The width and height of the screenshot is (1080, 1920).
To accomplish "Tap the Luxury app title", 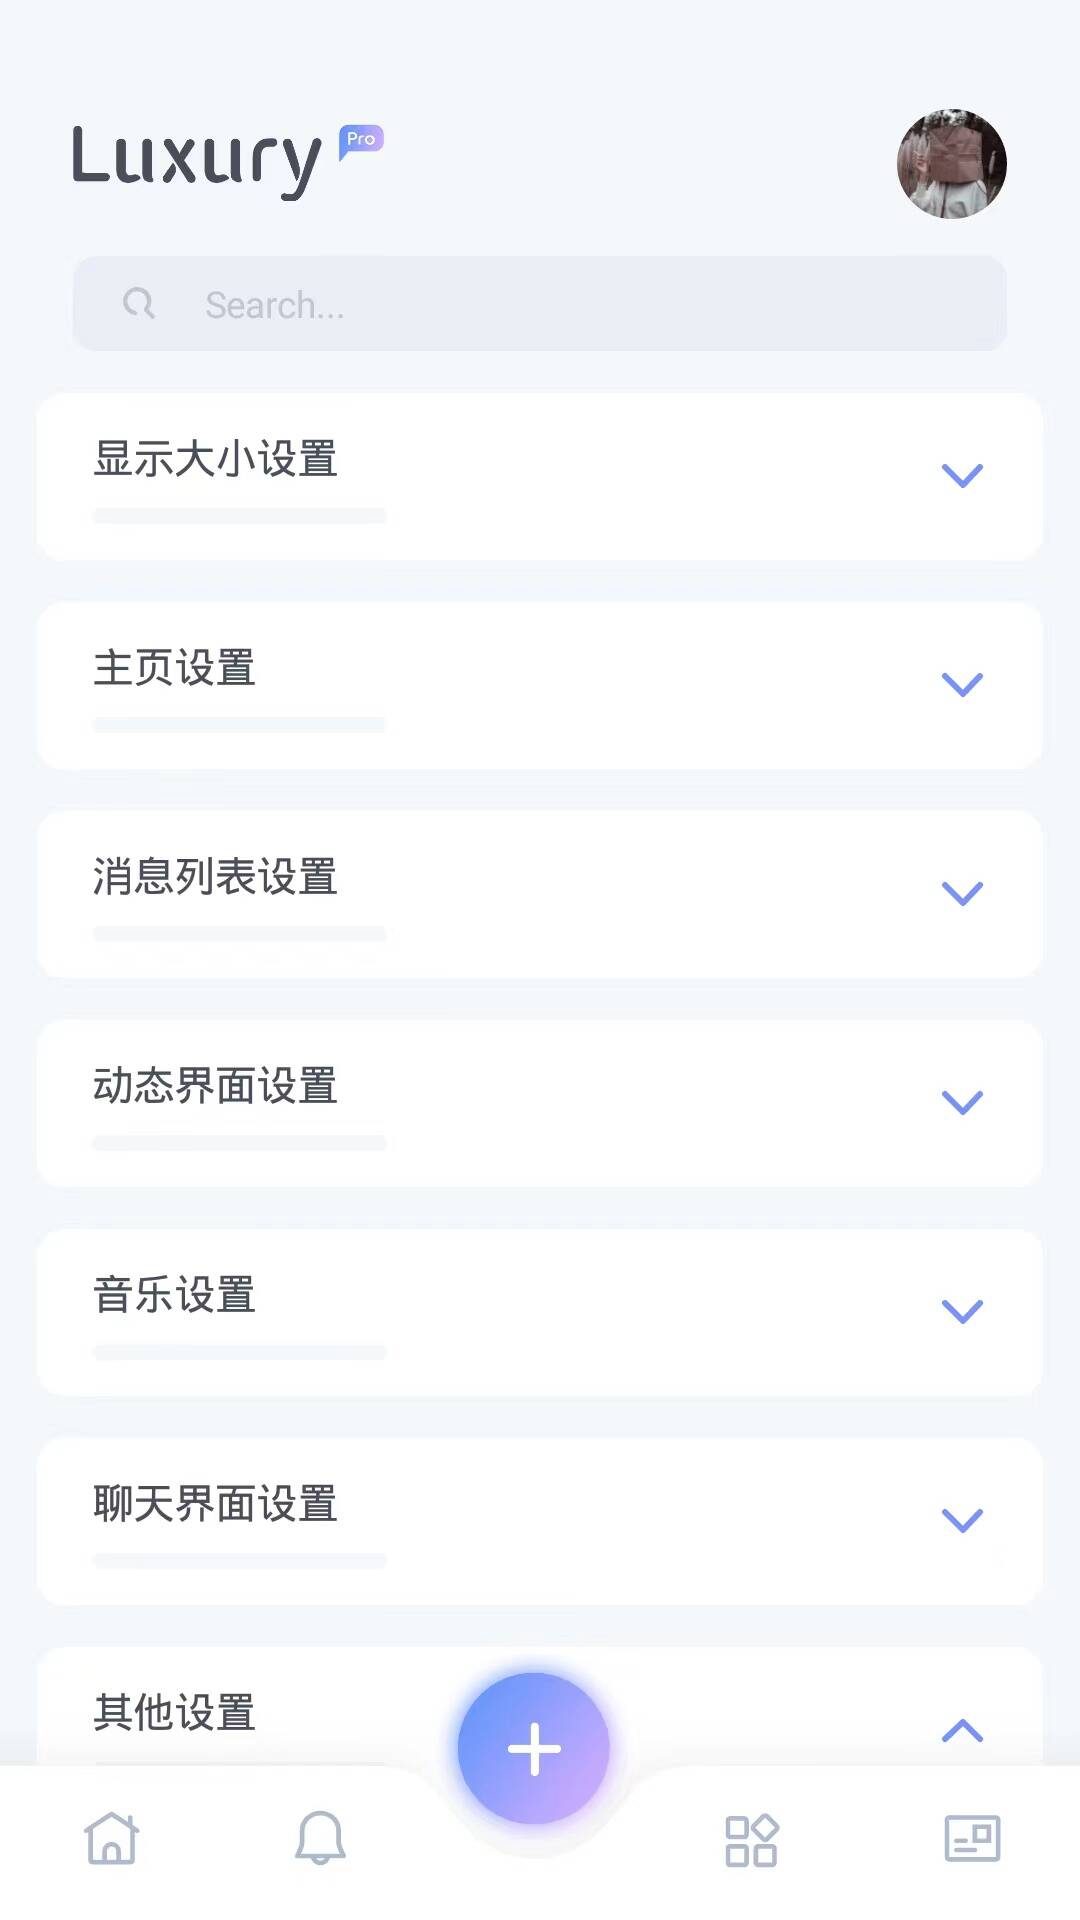I will point(197,158).
